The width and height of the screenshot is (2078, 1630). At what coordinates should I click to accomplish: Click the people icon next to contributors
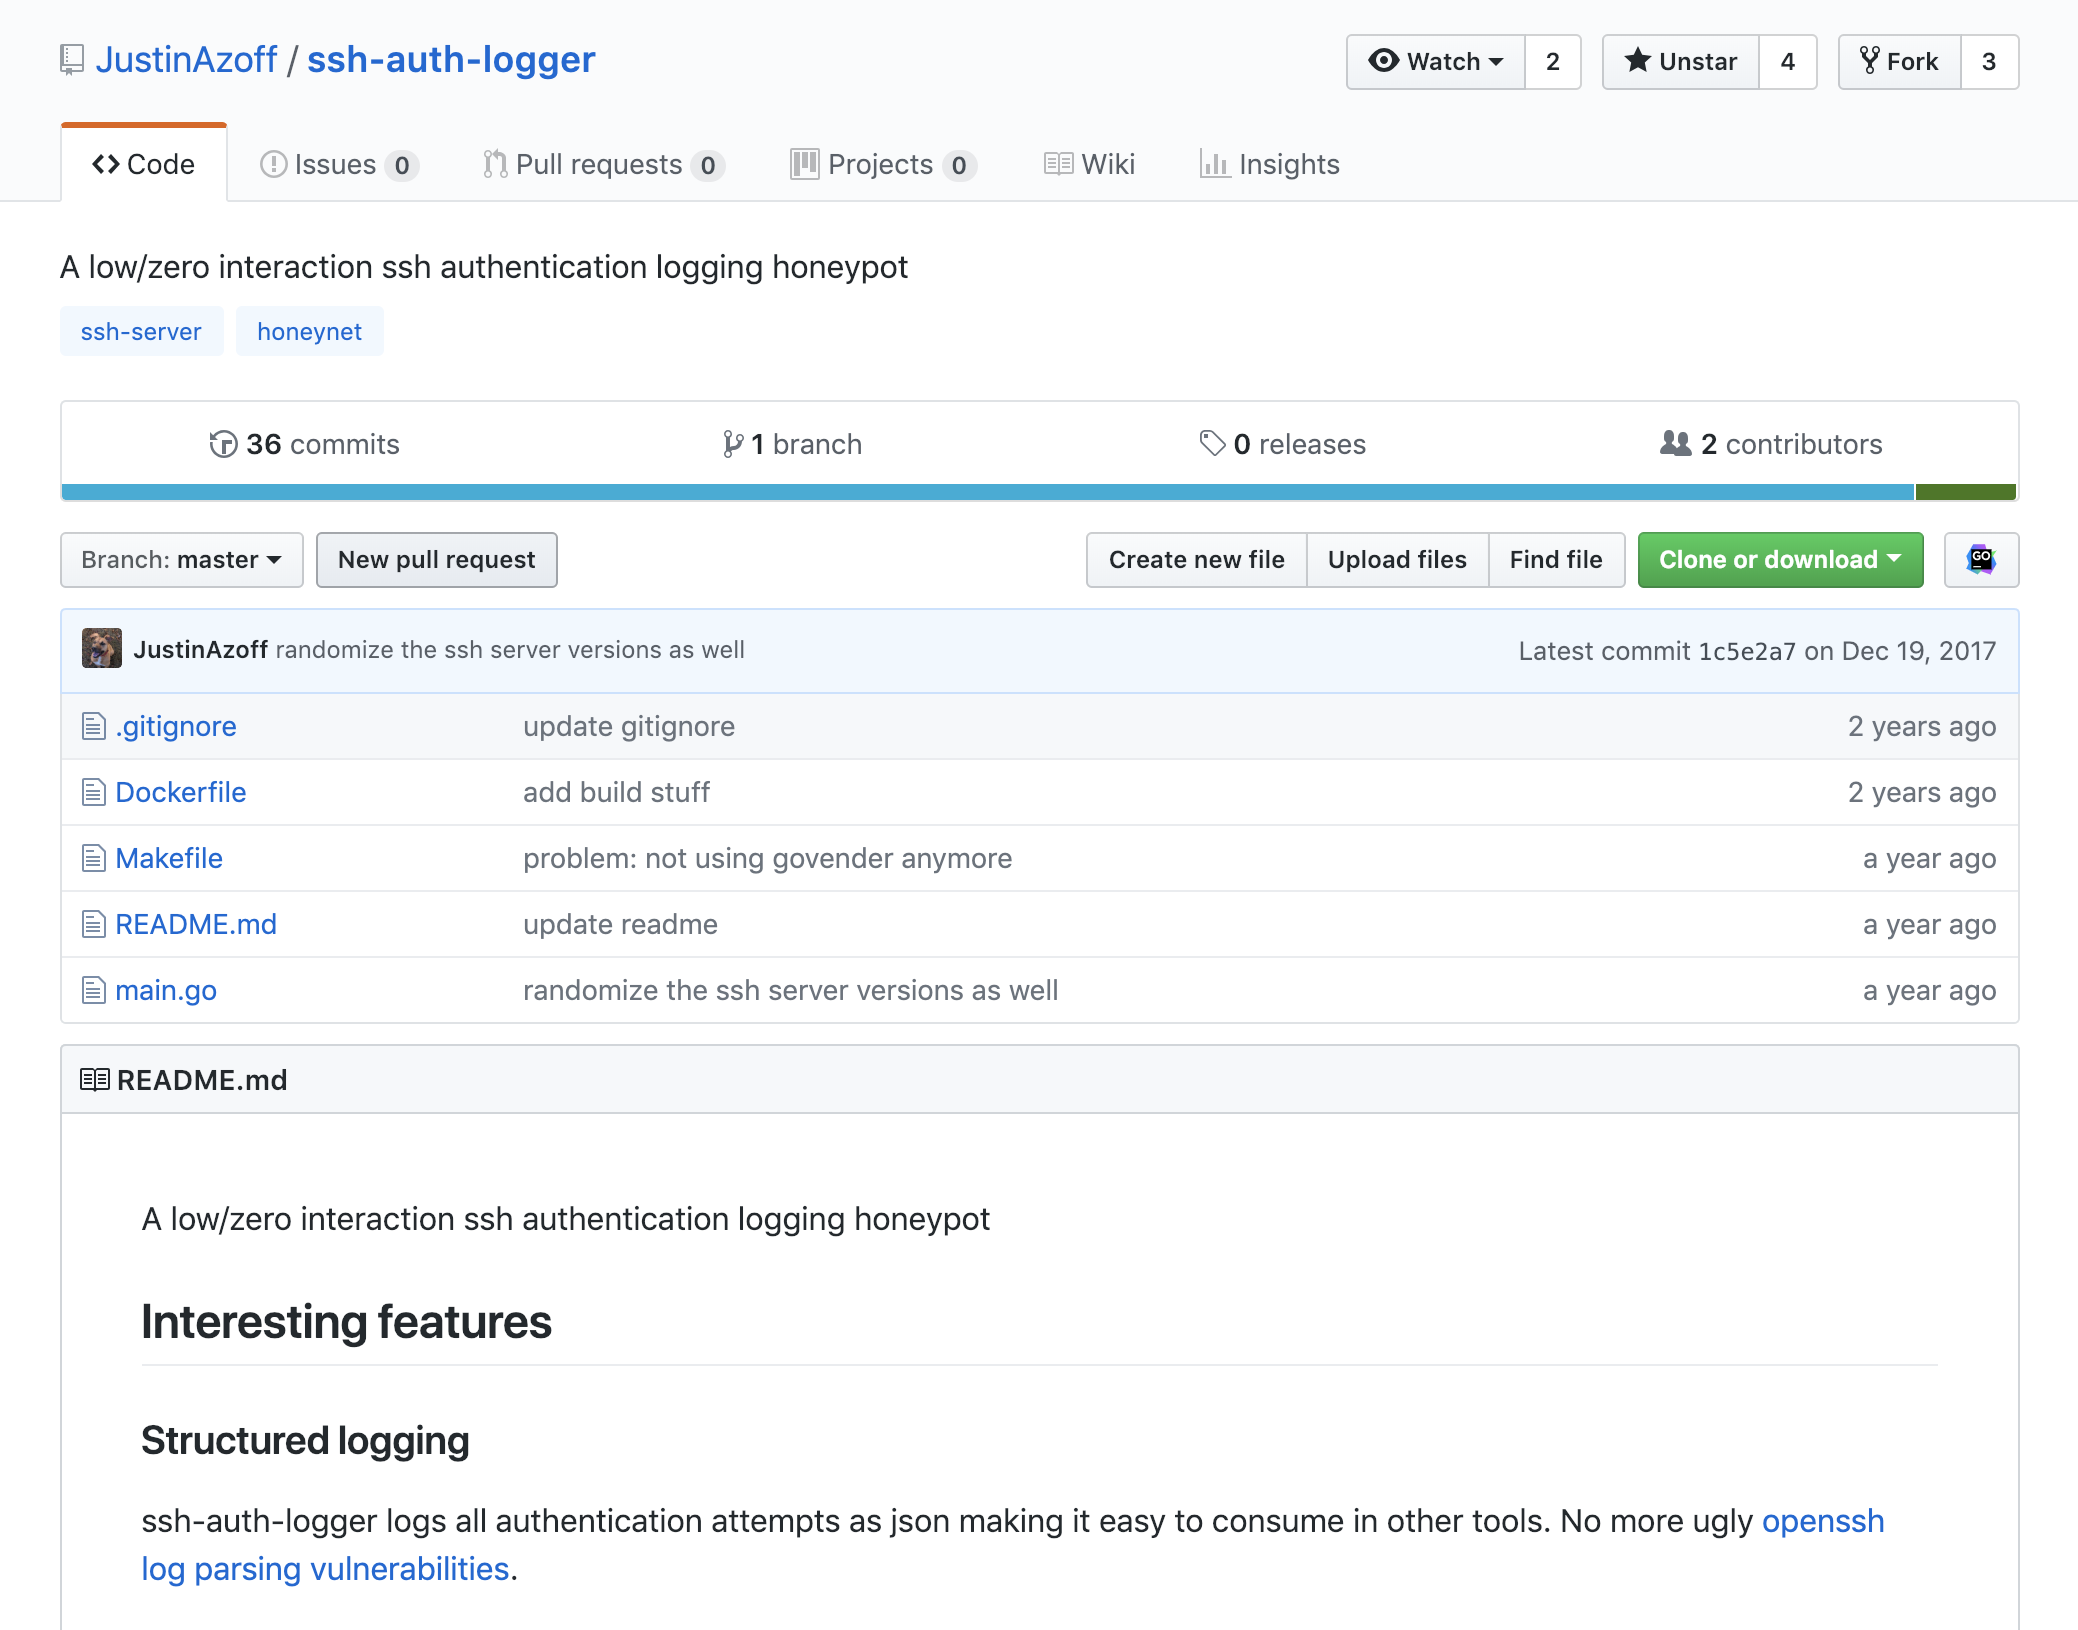[x=1676, y=443]
